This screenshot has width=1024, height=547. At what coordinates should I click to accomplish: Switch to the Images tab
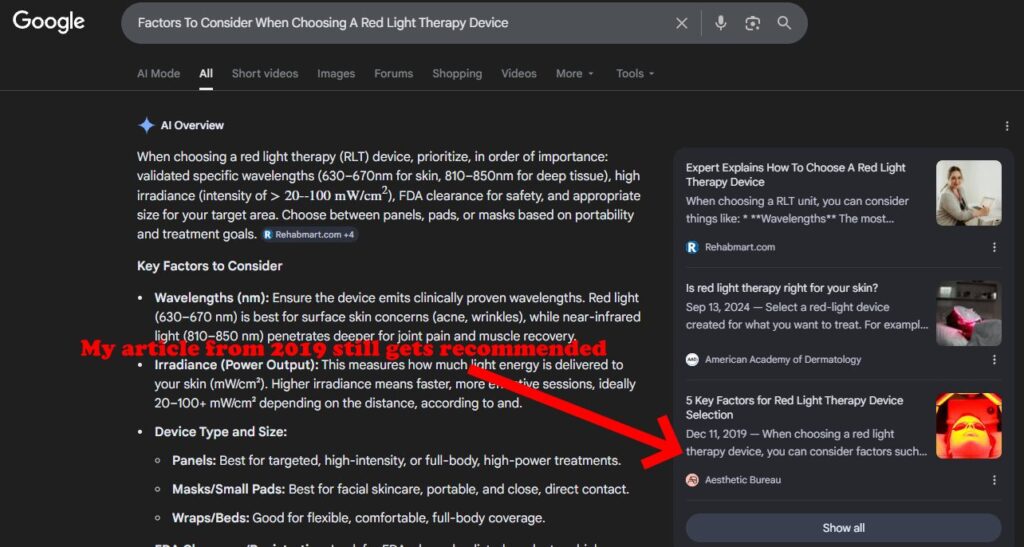click(336, 74)
